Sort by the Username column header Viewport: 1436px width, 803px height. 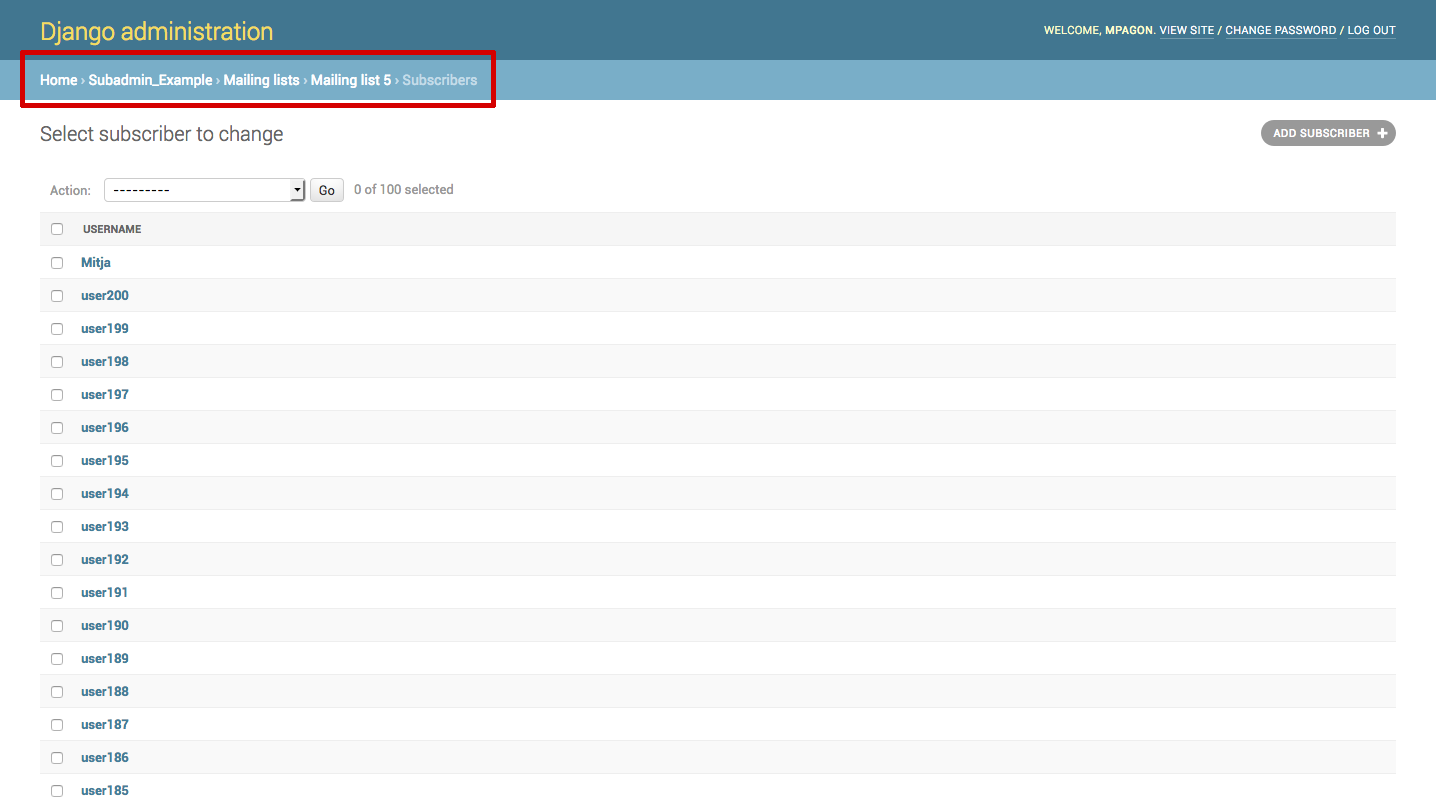pyautogui.click(x=112, y=229)
